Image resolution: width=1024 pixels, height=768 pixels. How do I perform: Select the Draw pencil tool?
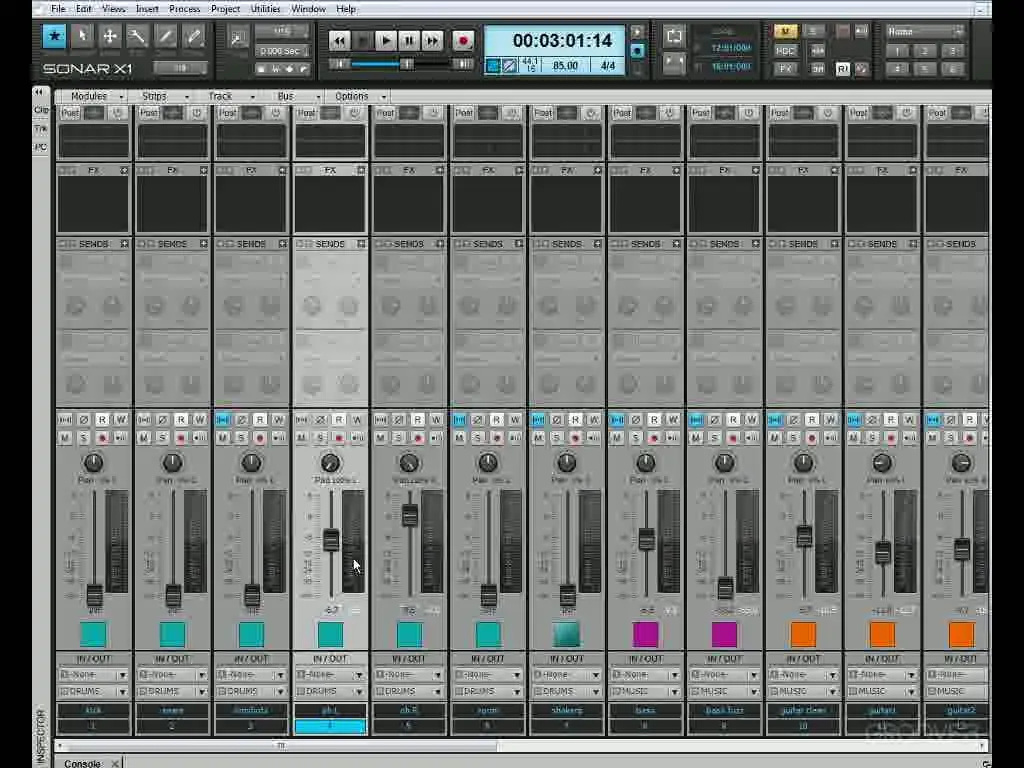[165, 37]
